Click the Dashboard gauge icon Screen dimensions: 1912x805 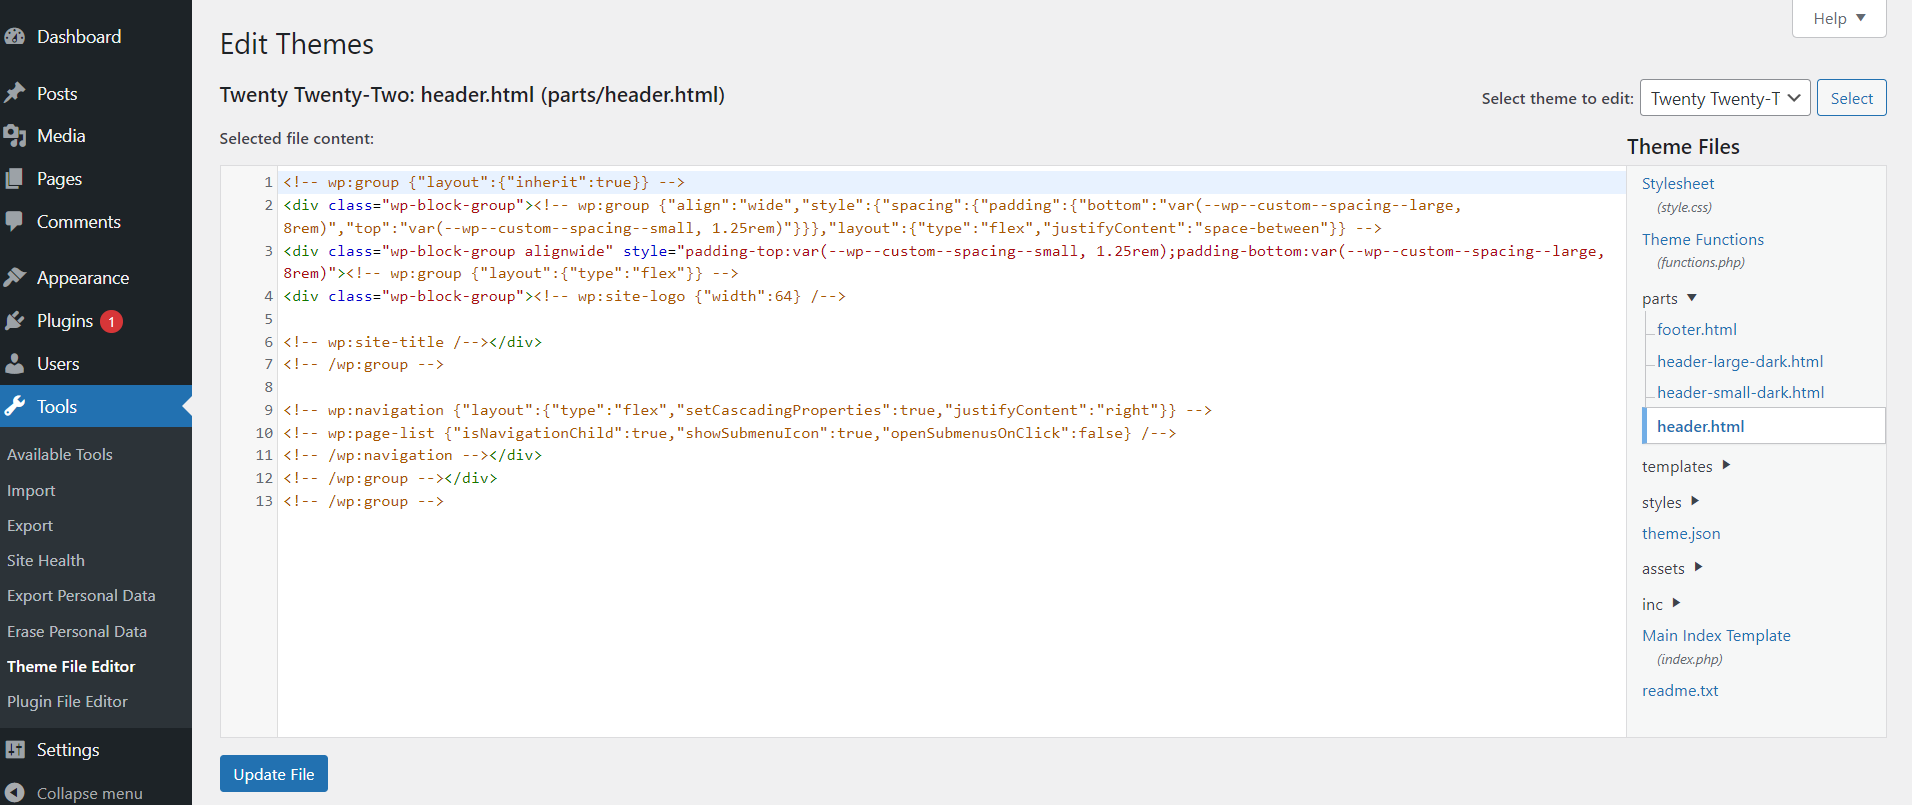click(x=14, y=37)
